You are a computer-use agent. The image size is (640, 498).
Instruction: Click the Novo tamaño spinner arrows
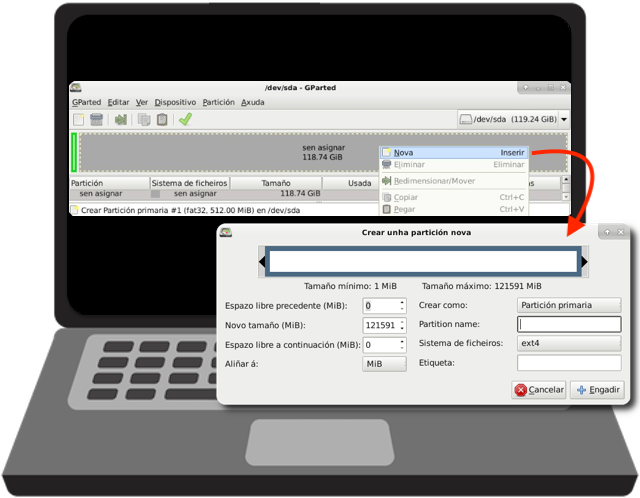point(402,325)
